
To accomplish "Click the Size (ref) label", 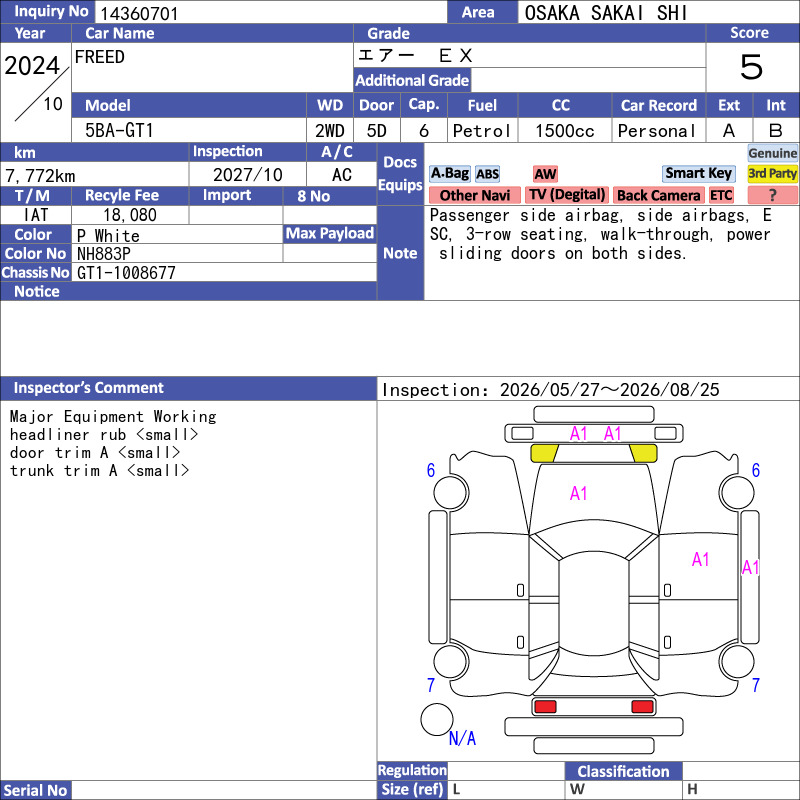I will click(x=412, y=789).
